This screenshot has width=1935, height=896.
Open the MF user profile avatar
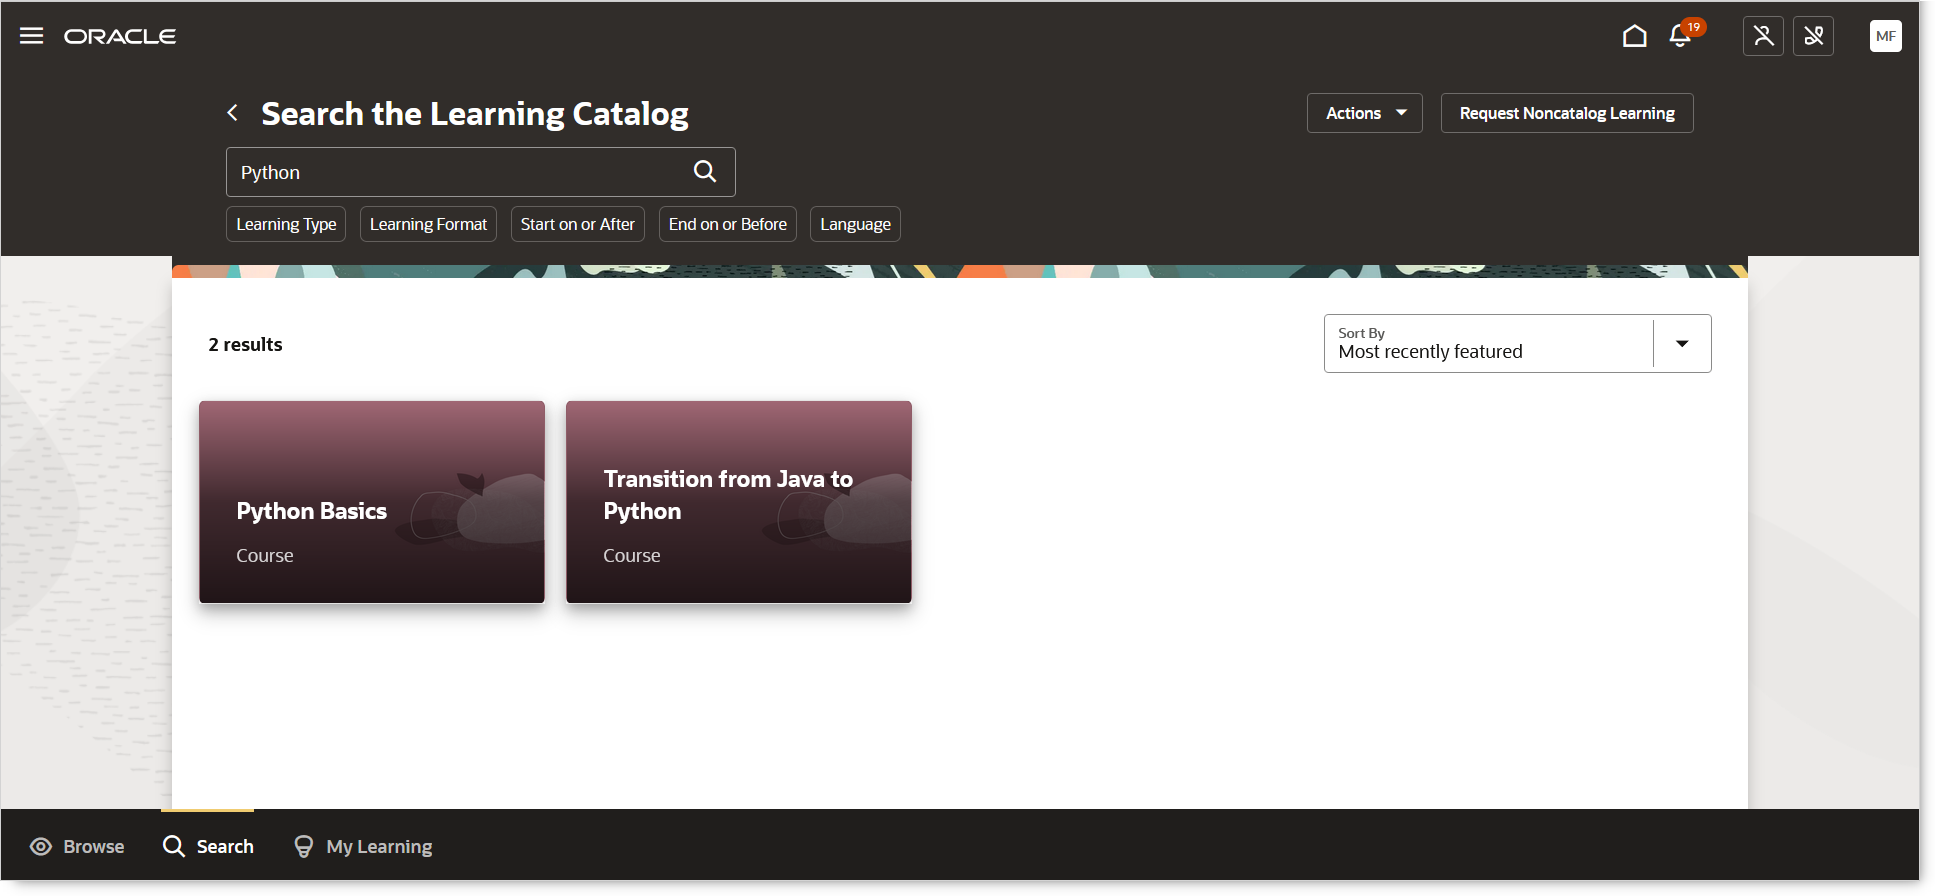tap(1885, 36)
